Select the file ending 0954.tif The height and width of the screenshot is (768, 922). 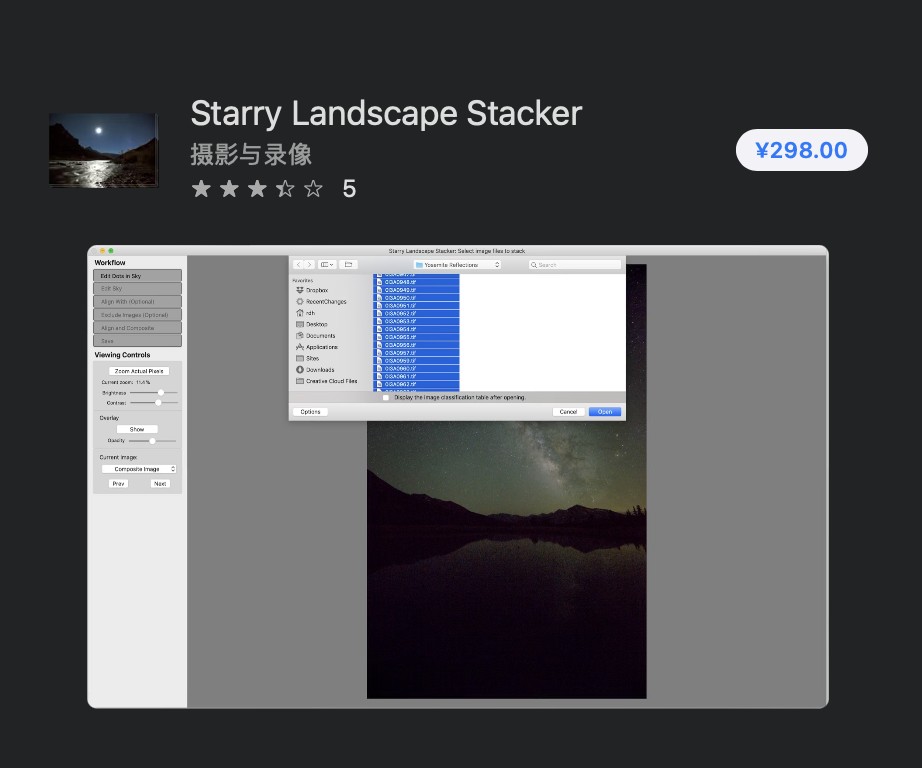416,329
